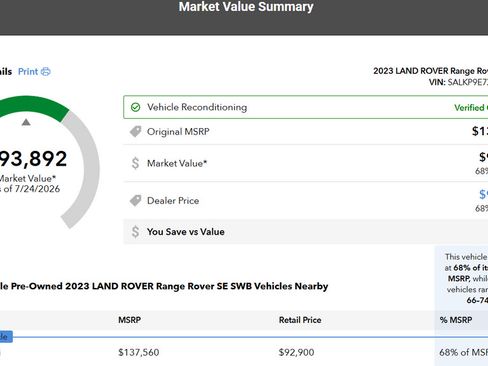Click the blue vehicle tag badge
The width and height of the screenshot is (488, 366).
click(x=6, y=337)
